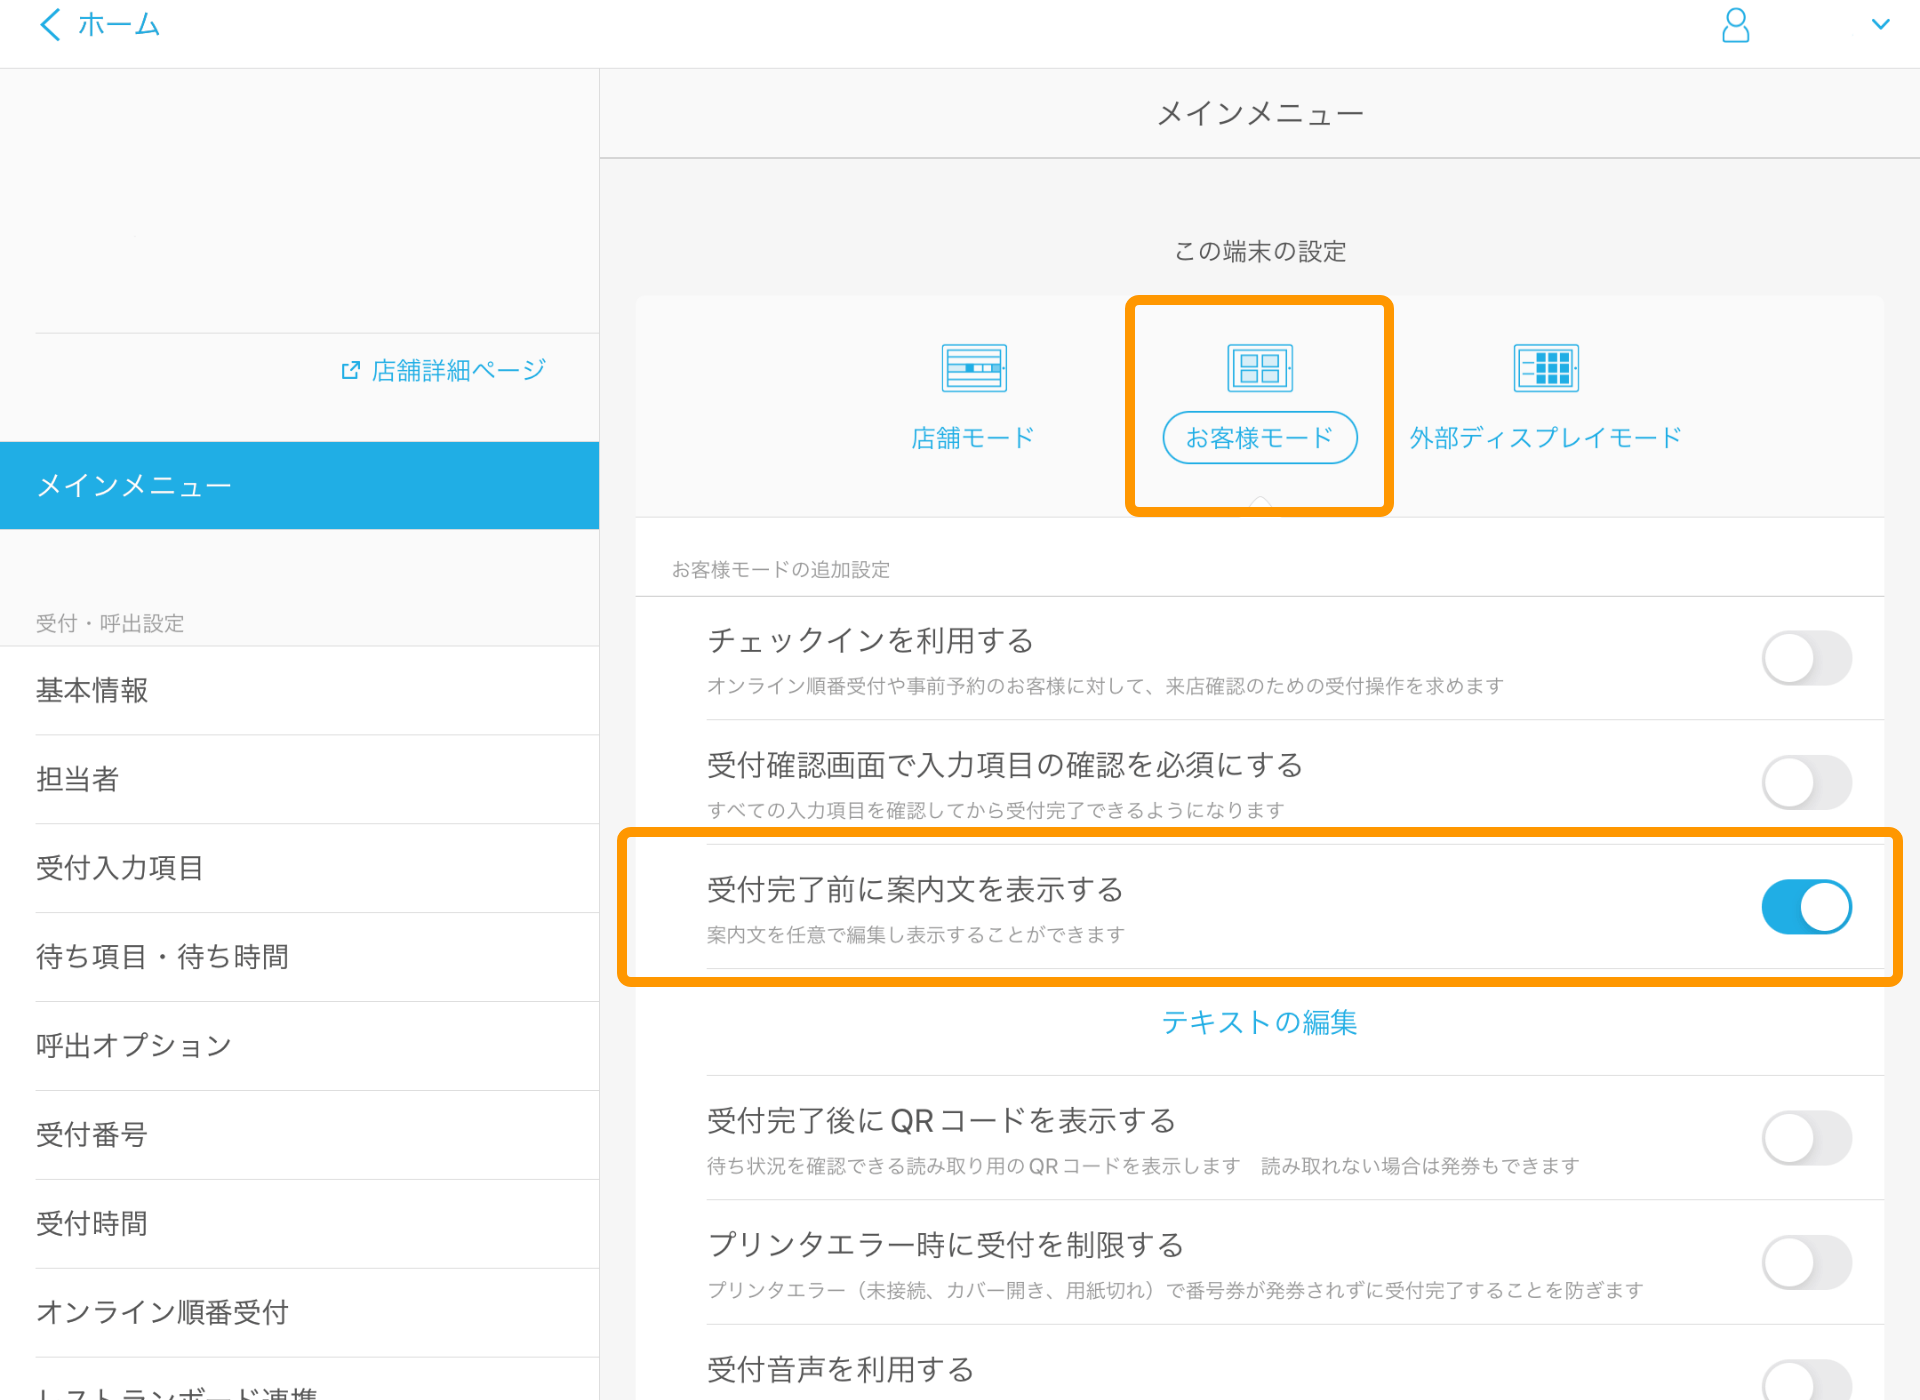The height and width of the screenshot is (1400, 1920).
Task: Open 基本情報 in the sidebar
Action: (x=92, y=690)
